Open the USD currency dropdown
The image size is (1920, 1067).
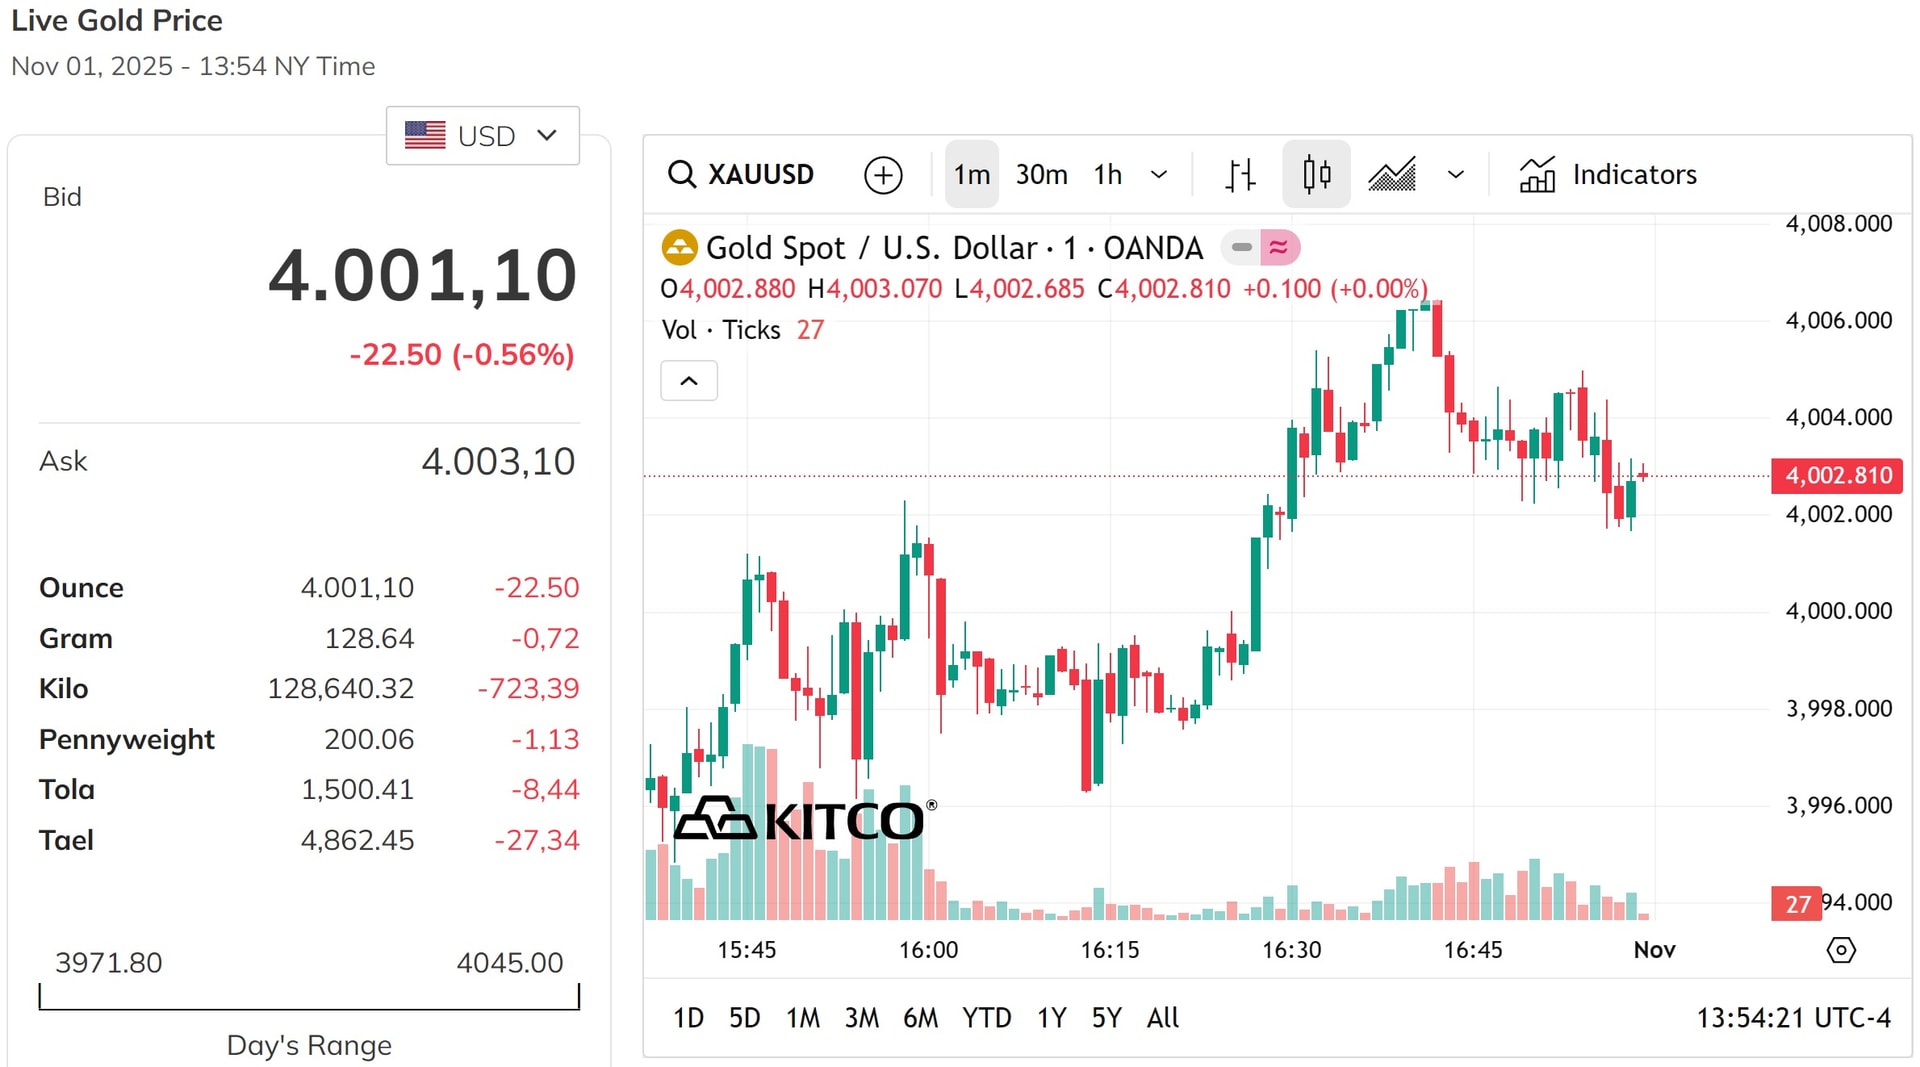pos(483,135)
